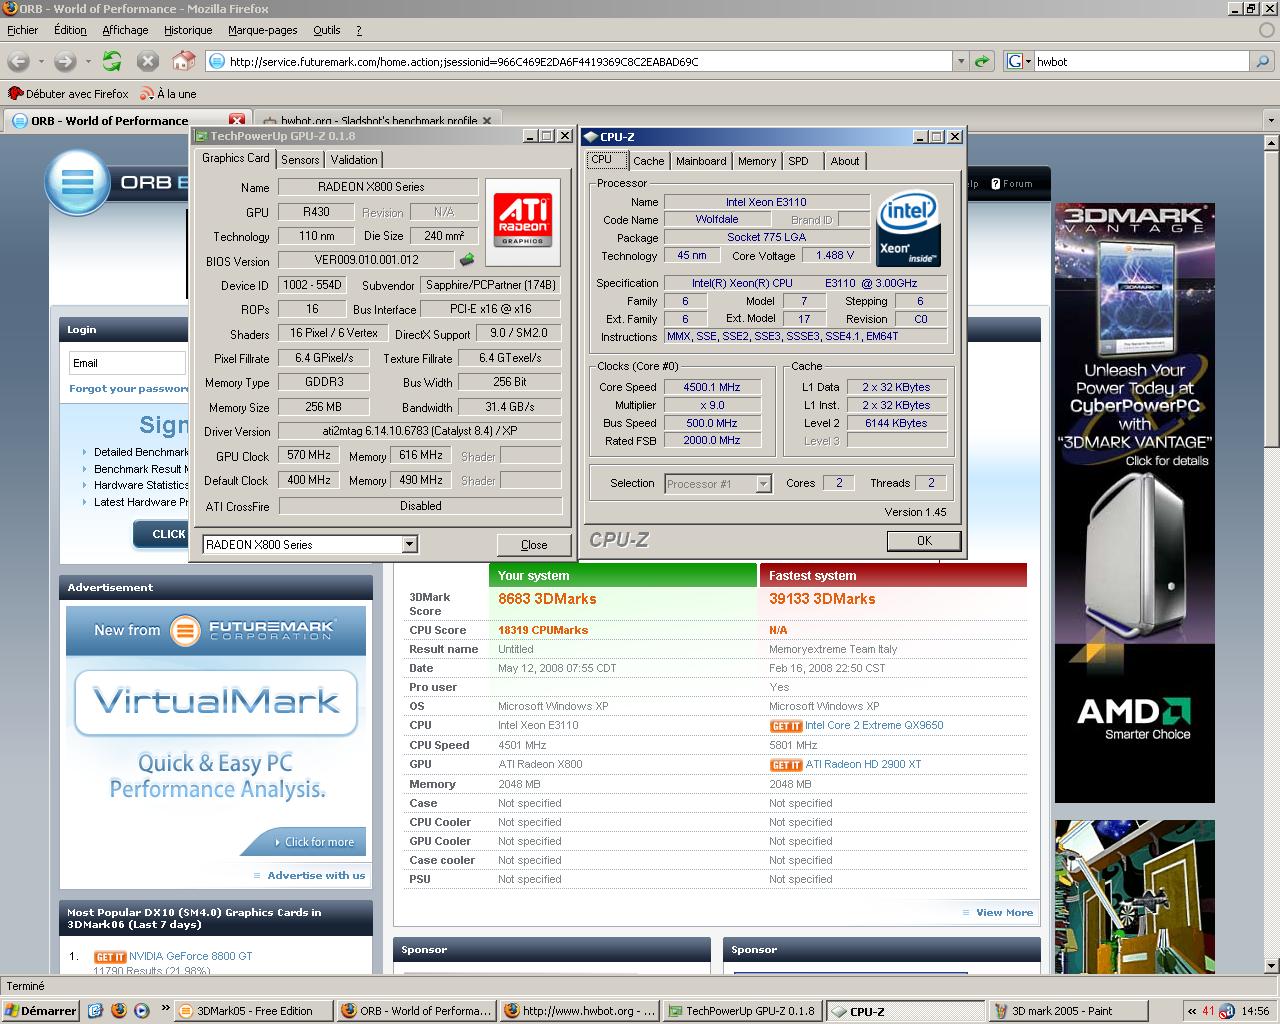1280x1024 pixels.
Task: Click the search magnifier icon
Action: point(1263,62)
